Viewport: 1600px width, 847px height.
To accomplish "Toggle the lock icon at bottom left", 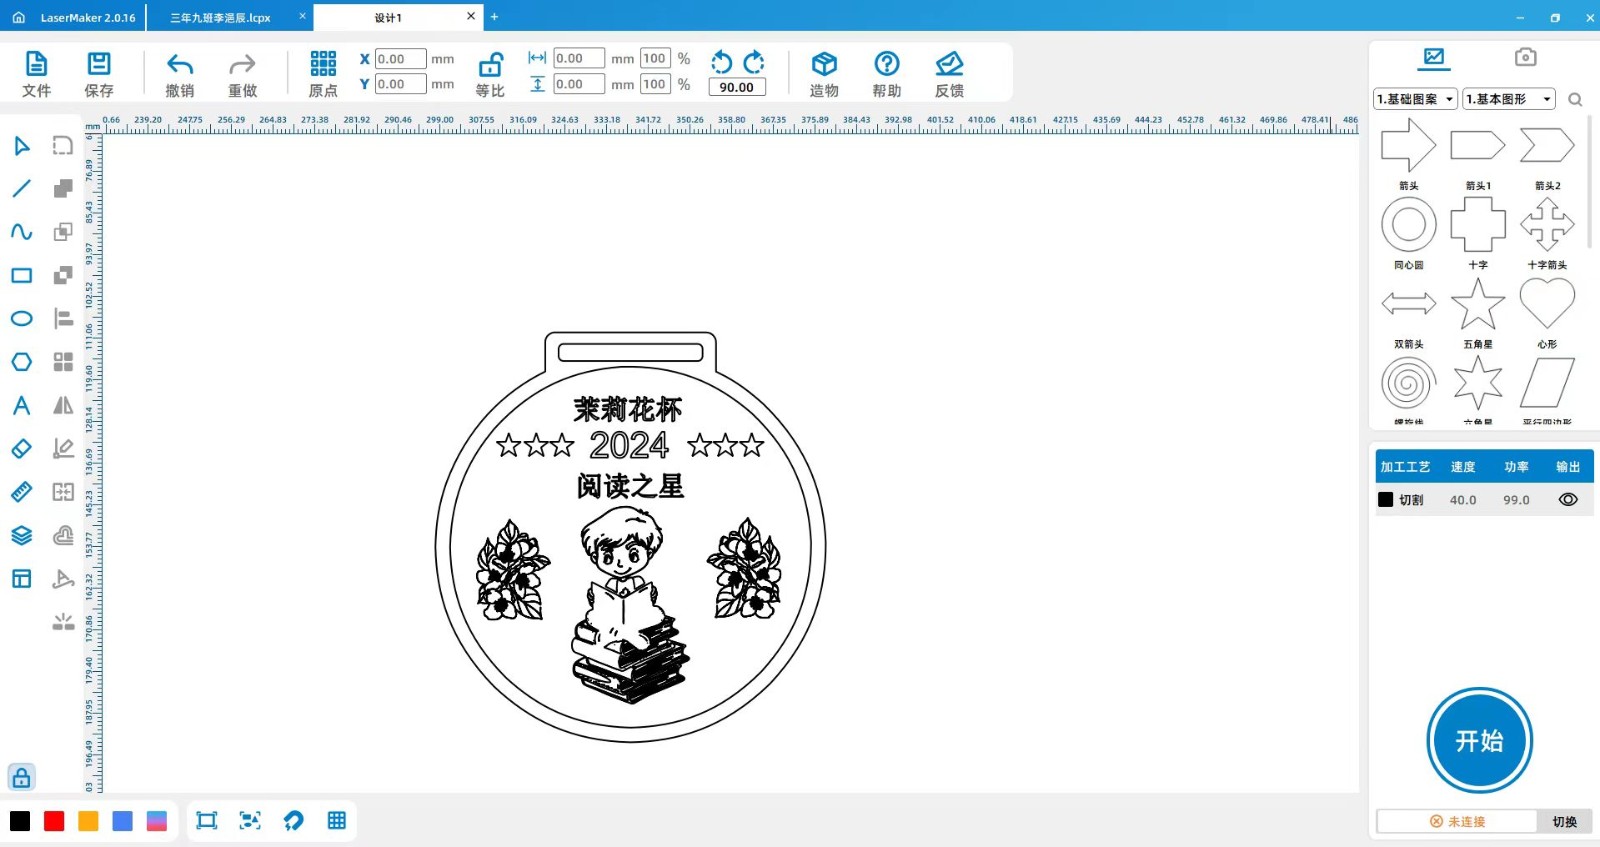I will (21, 778).
